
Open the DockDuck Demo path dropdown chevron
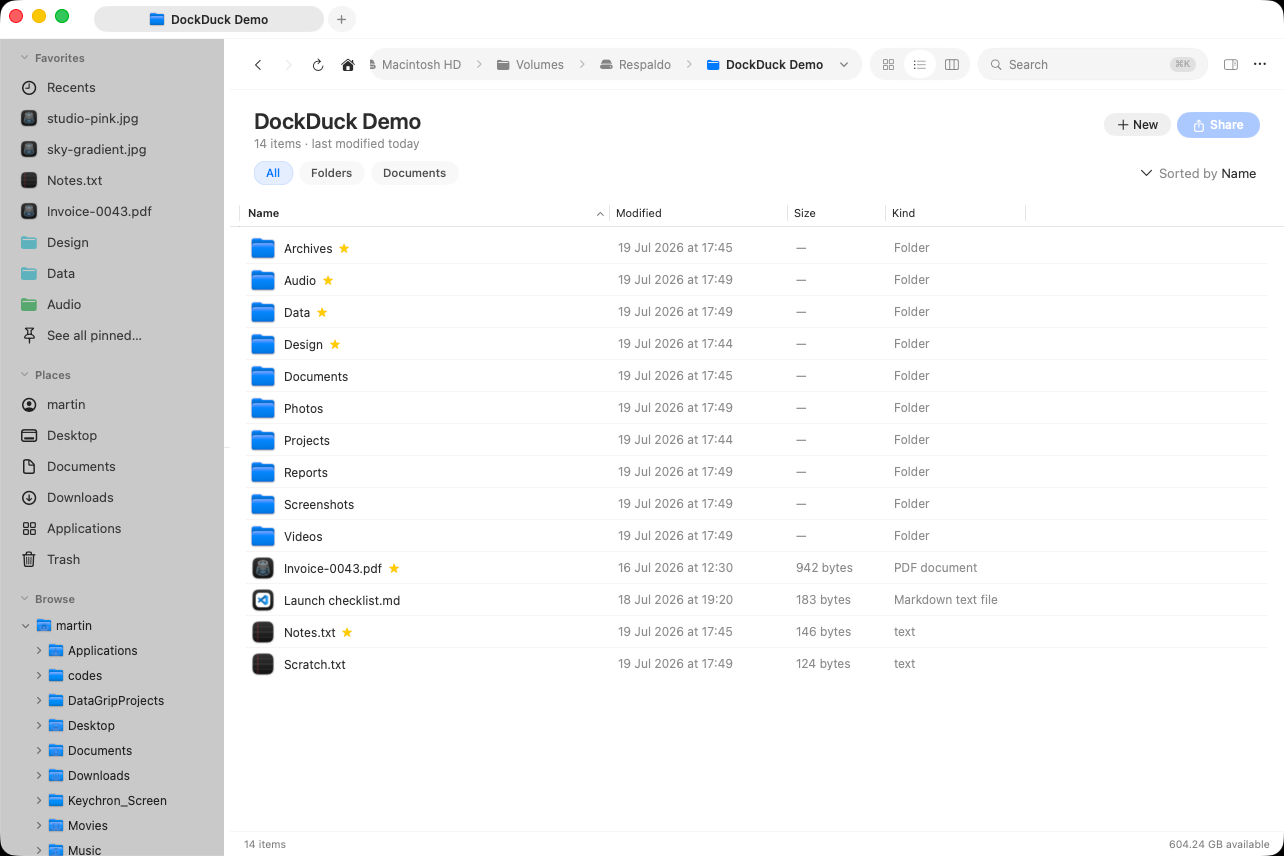point(844,65)
